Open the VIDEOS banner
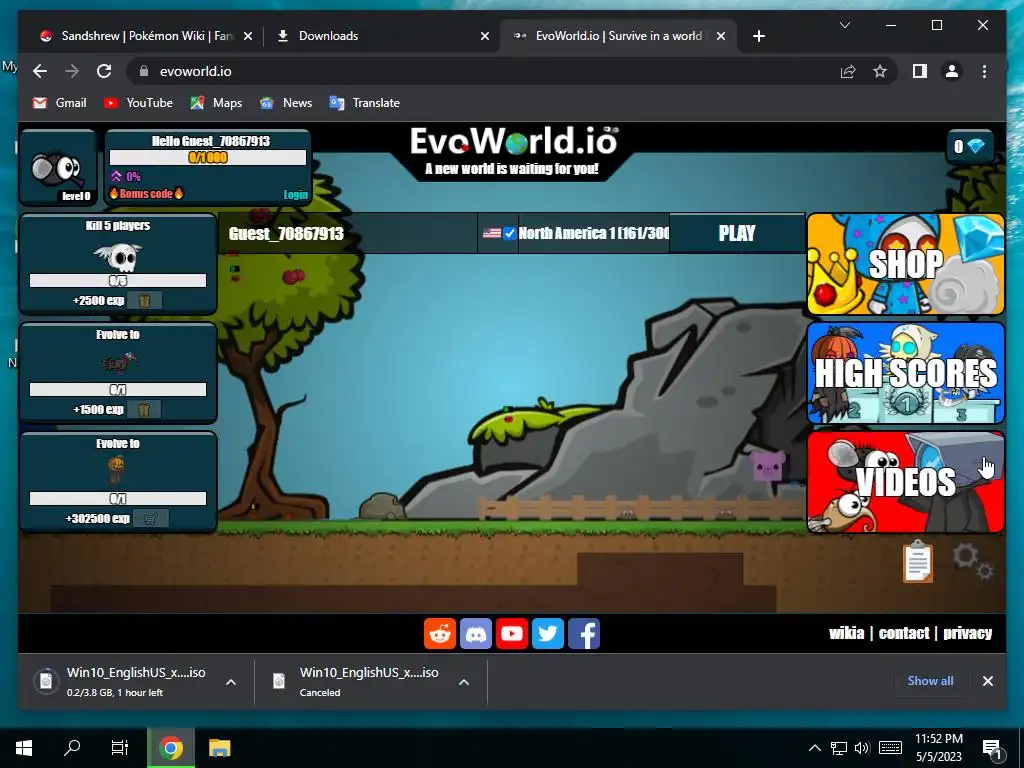 906,482
